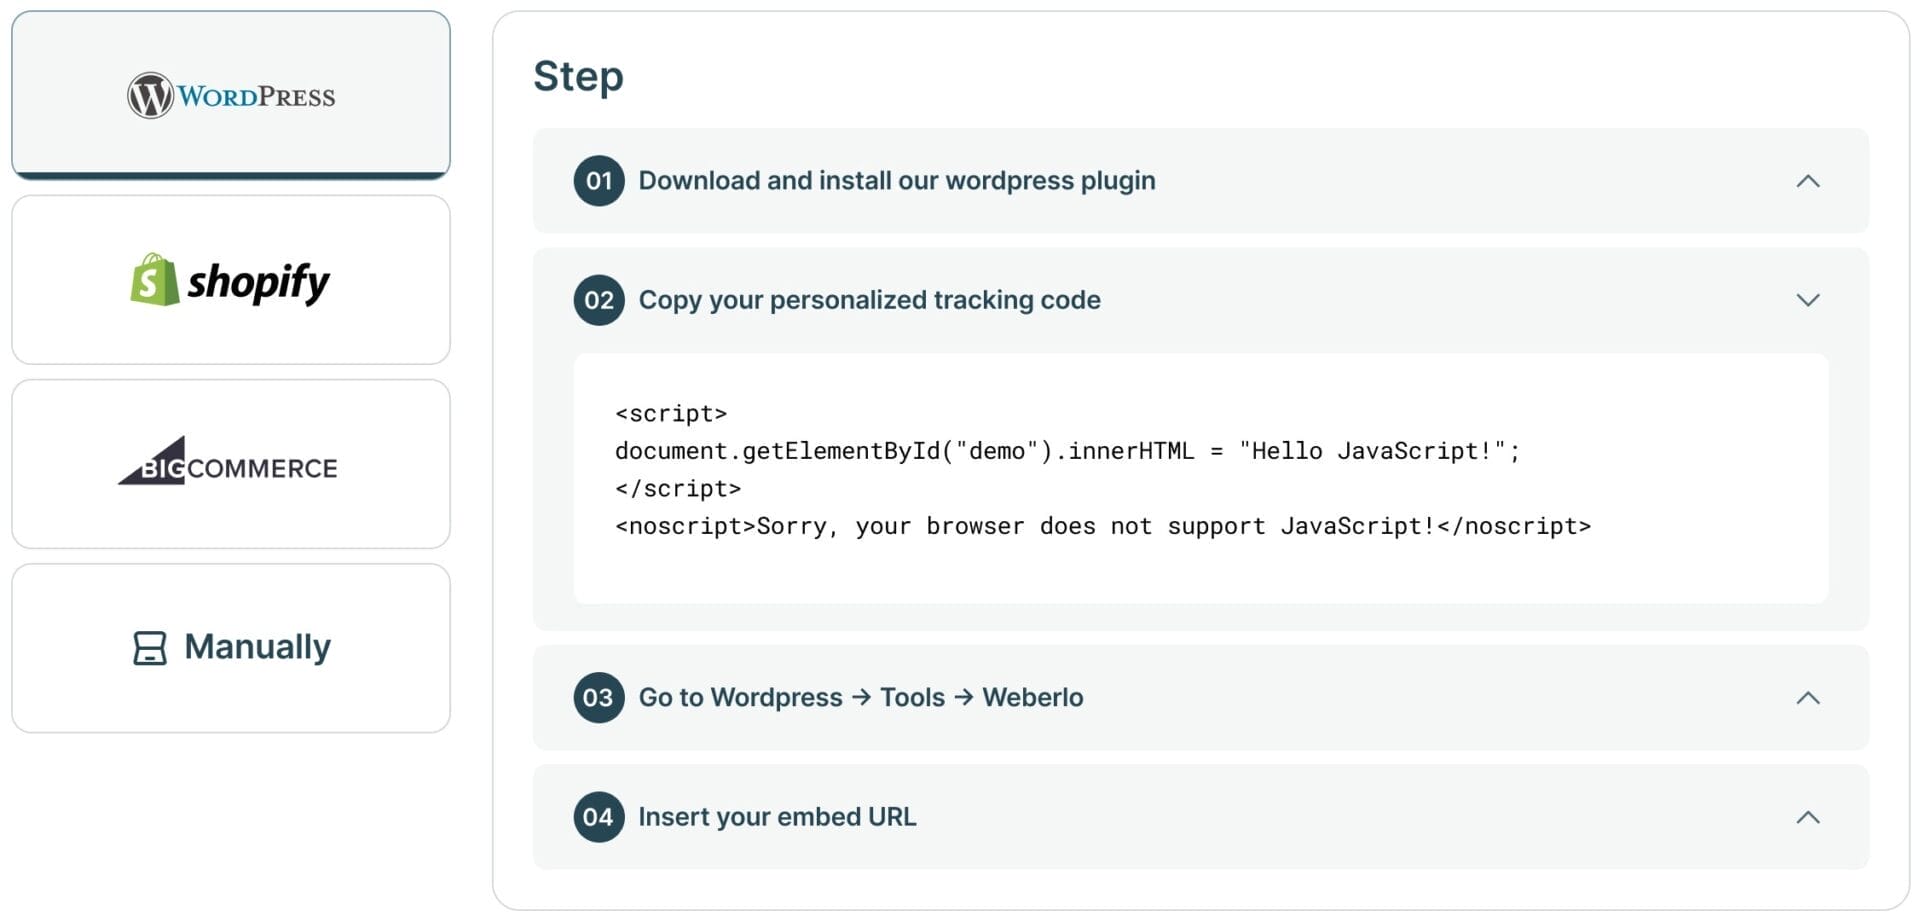Click the step 01 number badge
This screenshot has height=922, width=1920.
click(x=598, y=181)
